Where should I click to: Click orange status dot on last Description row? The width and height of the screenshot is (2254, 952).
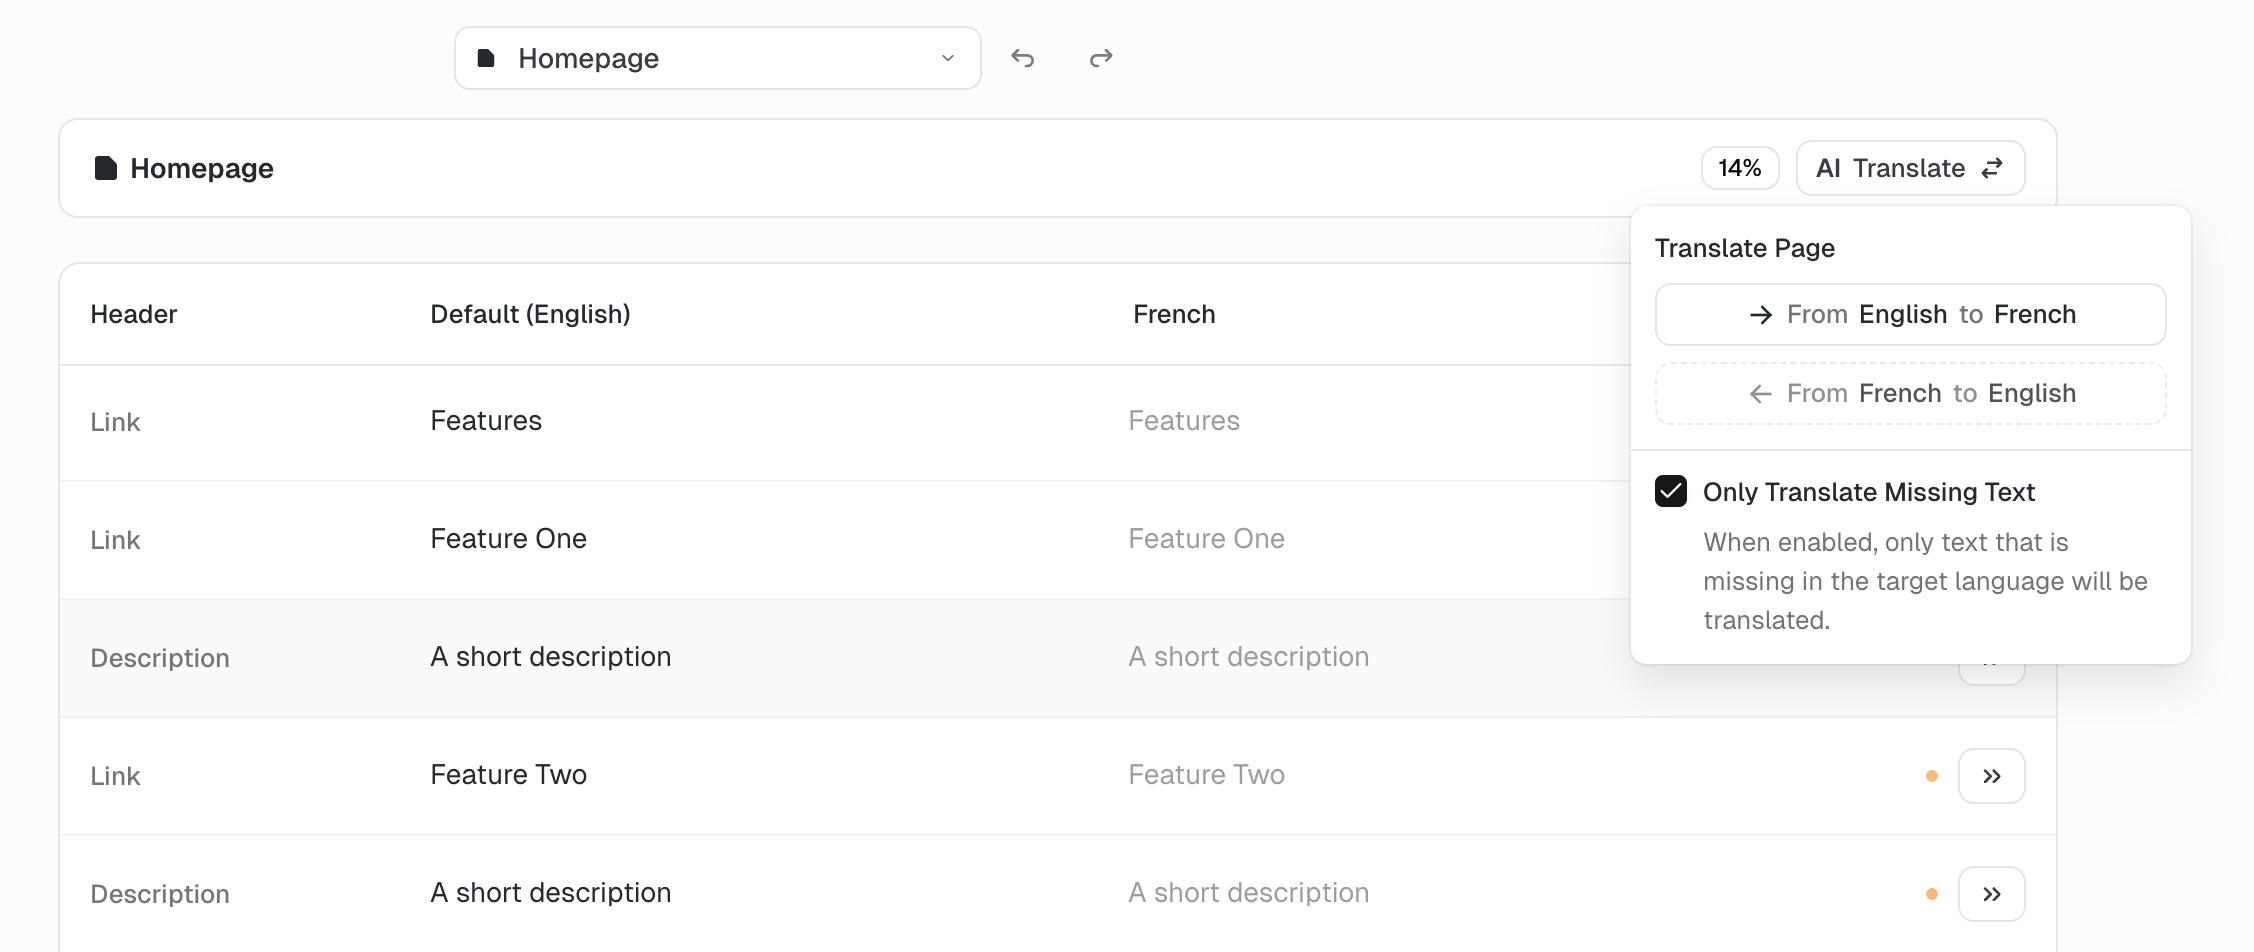coord(1931,894)
